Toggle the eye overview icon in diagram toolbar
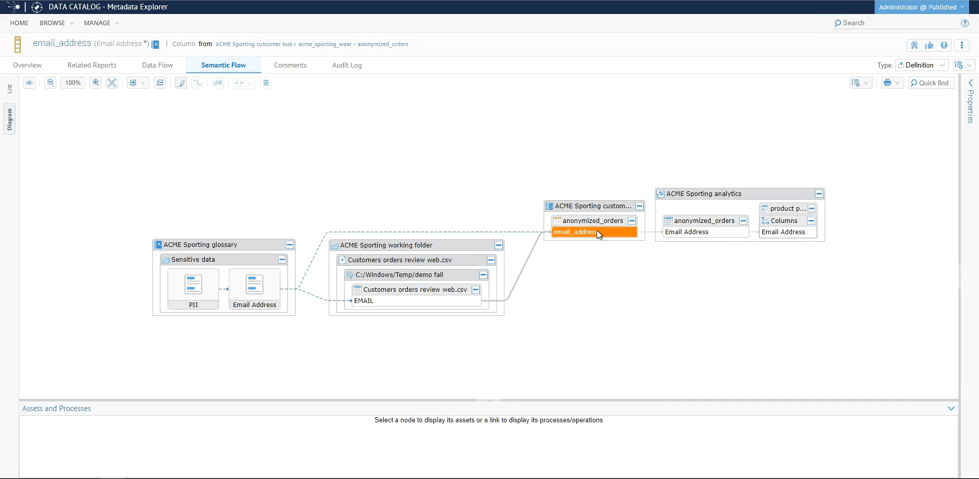This screenshot has width=979, height=479. (x=29, y=82)
